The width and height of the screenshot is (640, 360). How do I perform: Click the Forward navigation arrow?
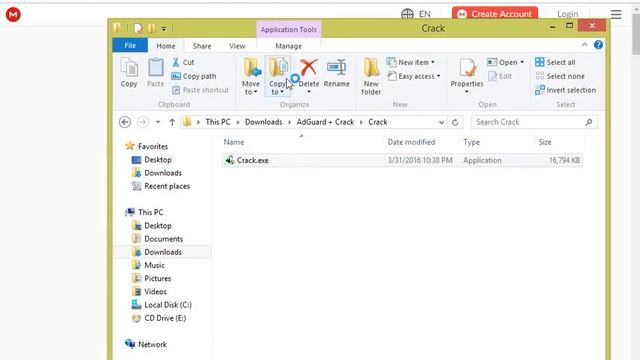[x=142, y=122]
